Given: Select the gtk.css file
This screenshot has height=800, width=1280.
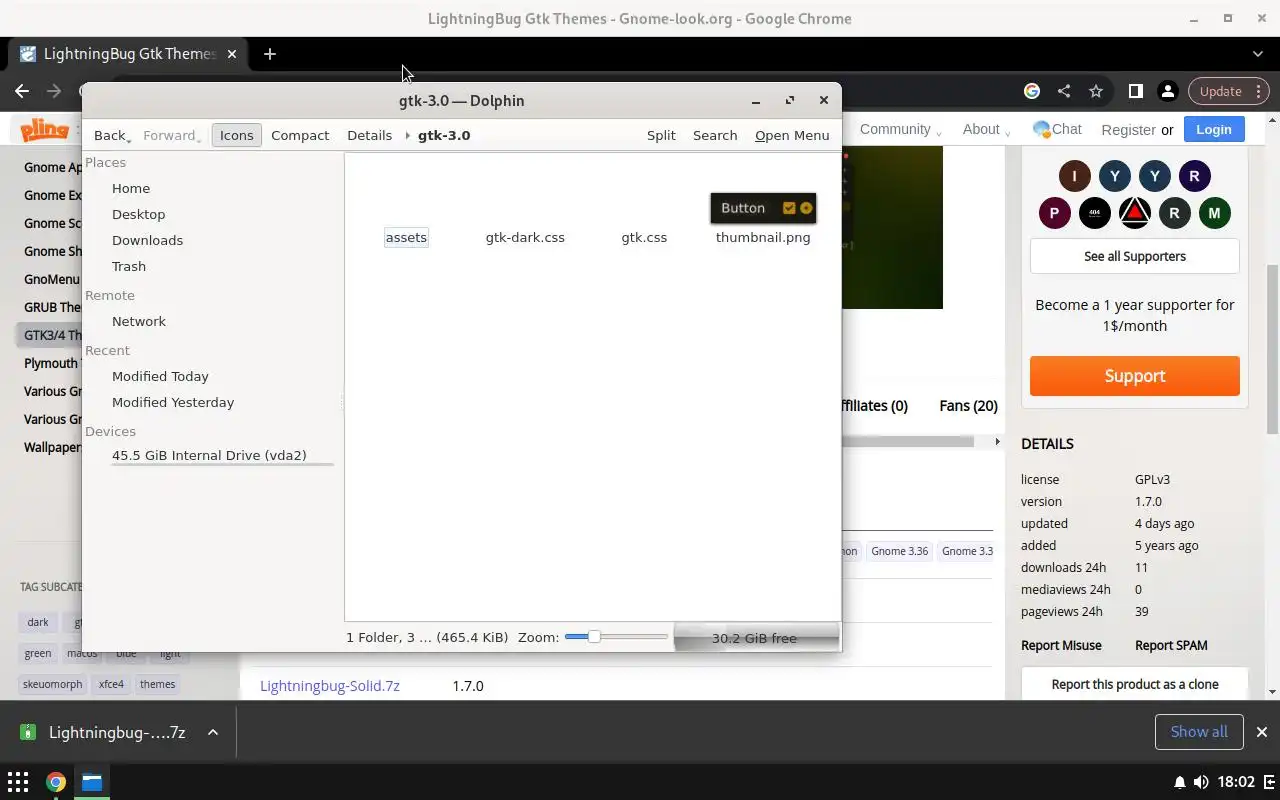Looking at the screenshot, I should coord(644,237).
